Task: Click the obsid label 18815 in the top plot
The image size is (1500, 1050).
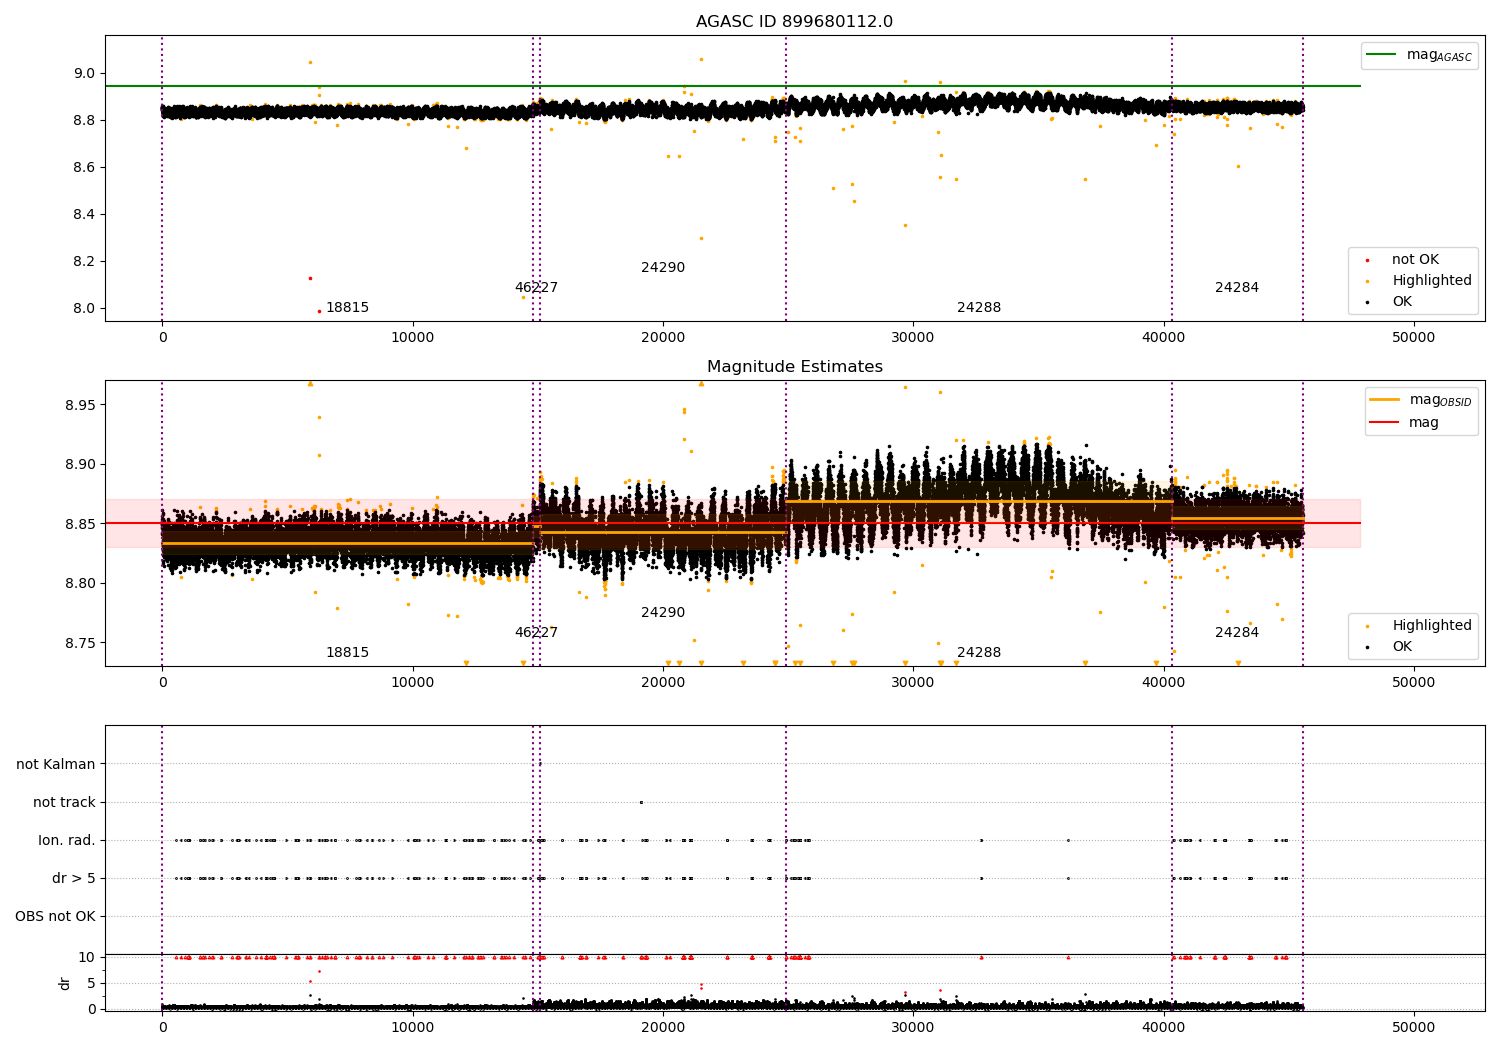Action: 347,308
